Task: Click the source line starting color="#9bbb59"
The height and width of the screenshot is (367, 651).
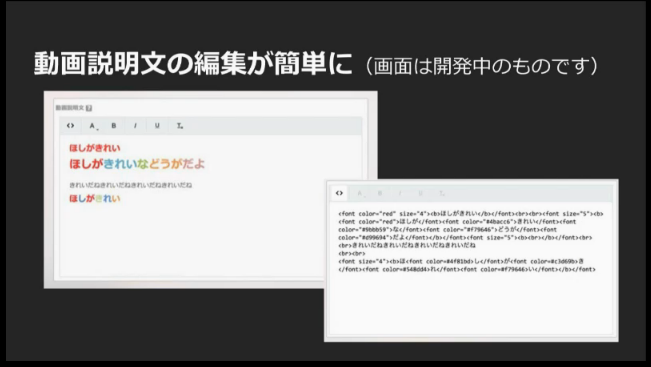Action: point(448,230)
